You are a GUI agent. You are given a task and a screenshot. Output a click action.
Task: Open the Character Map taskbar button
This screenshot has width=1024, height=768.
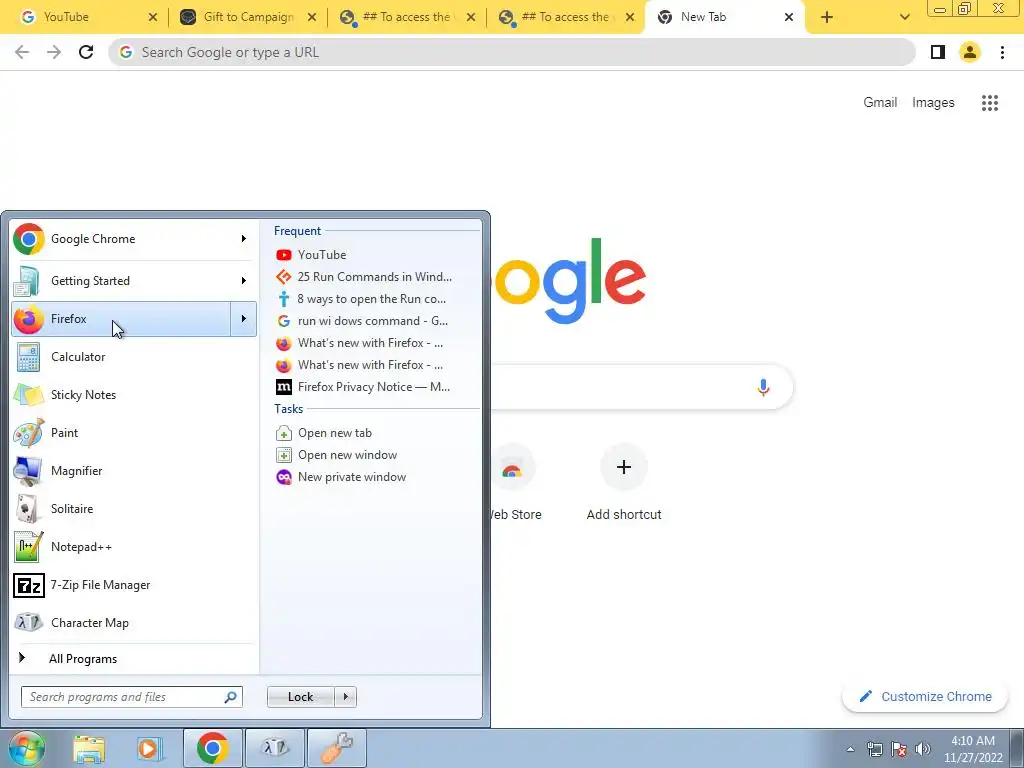click(275, 748)
